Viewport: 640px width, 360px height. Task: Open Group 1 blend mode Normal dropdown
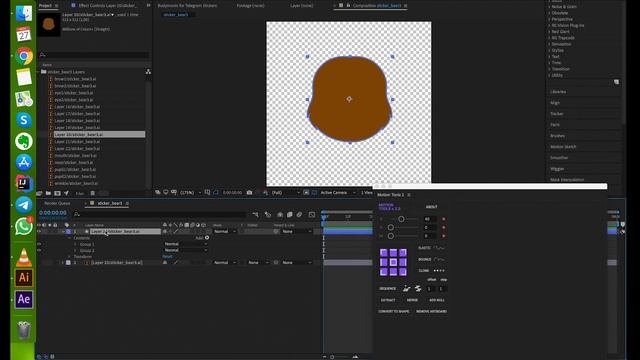186,244
